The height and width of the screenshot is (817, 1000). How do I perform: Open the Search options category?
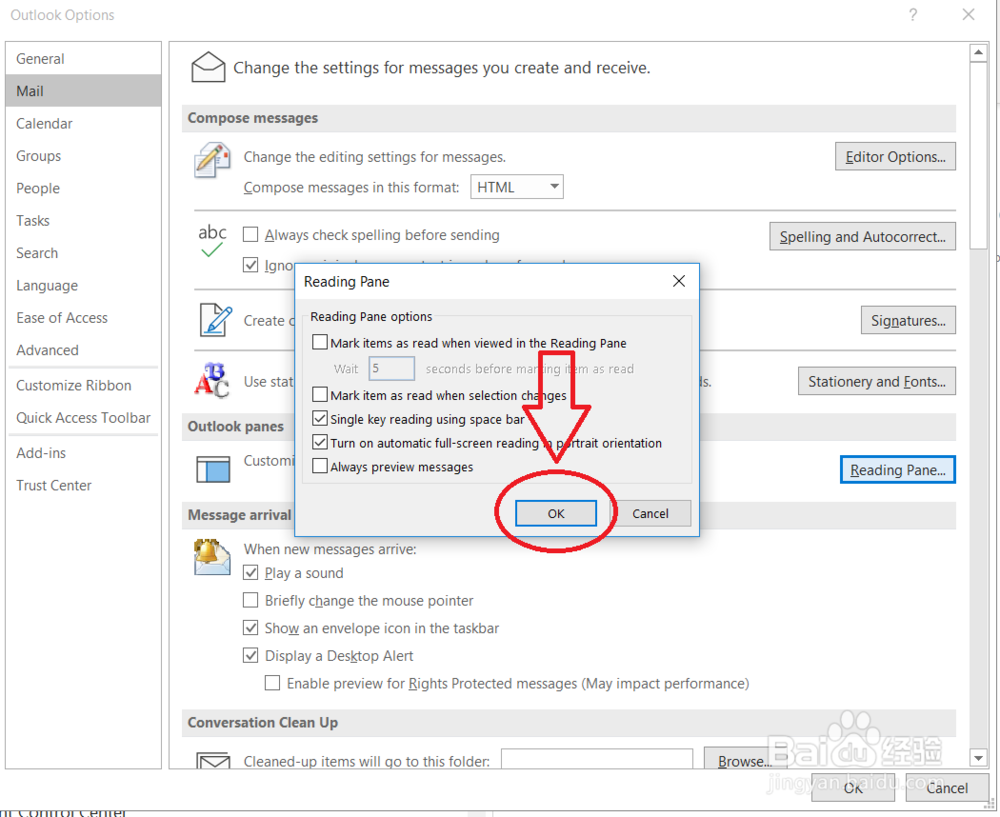coord(84,253)
